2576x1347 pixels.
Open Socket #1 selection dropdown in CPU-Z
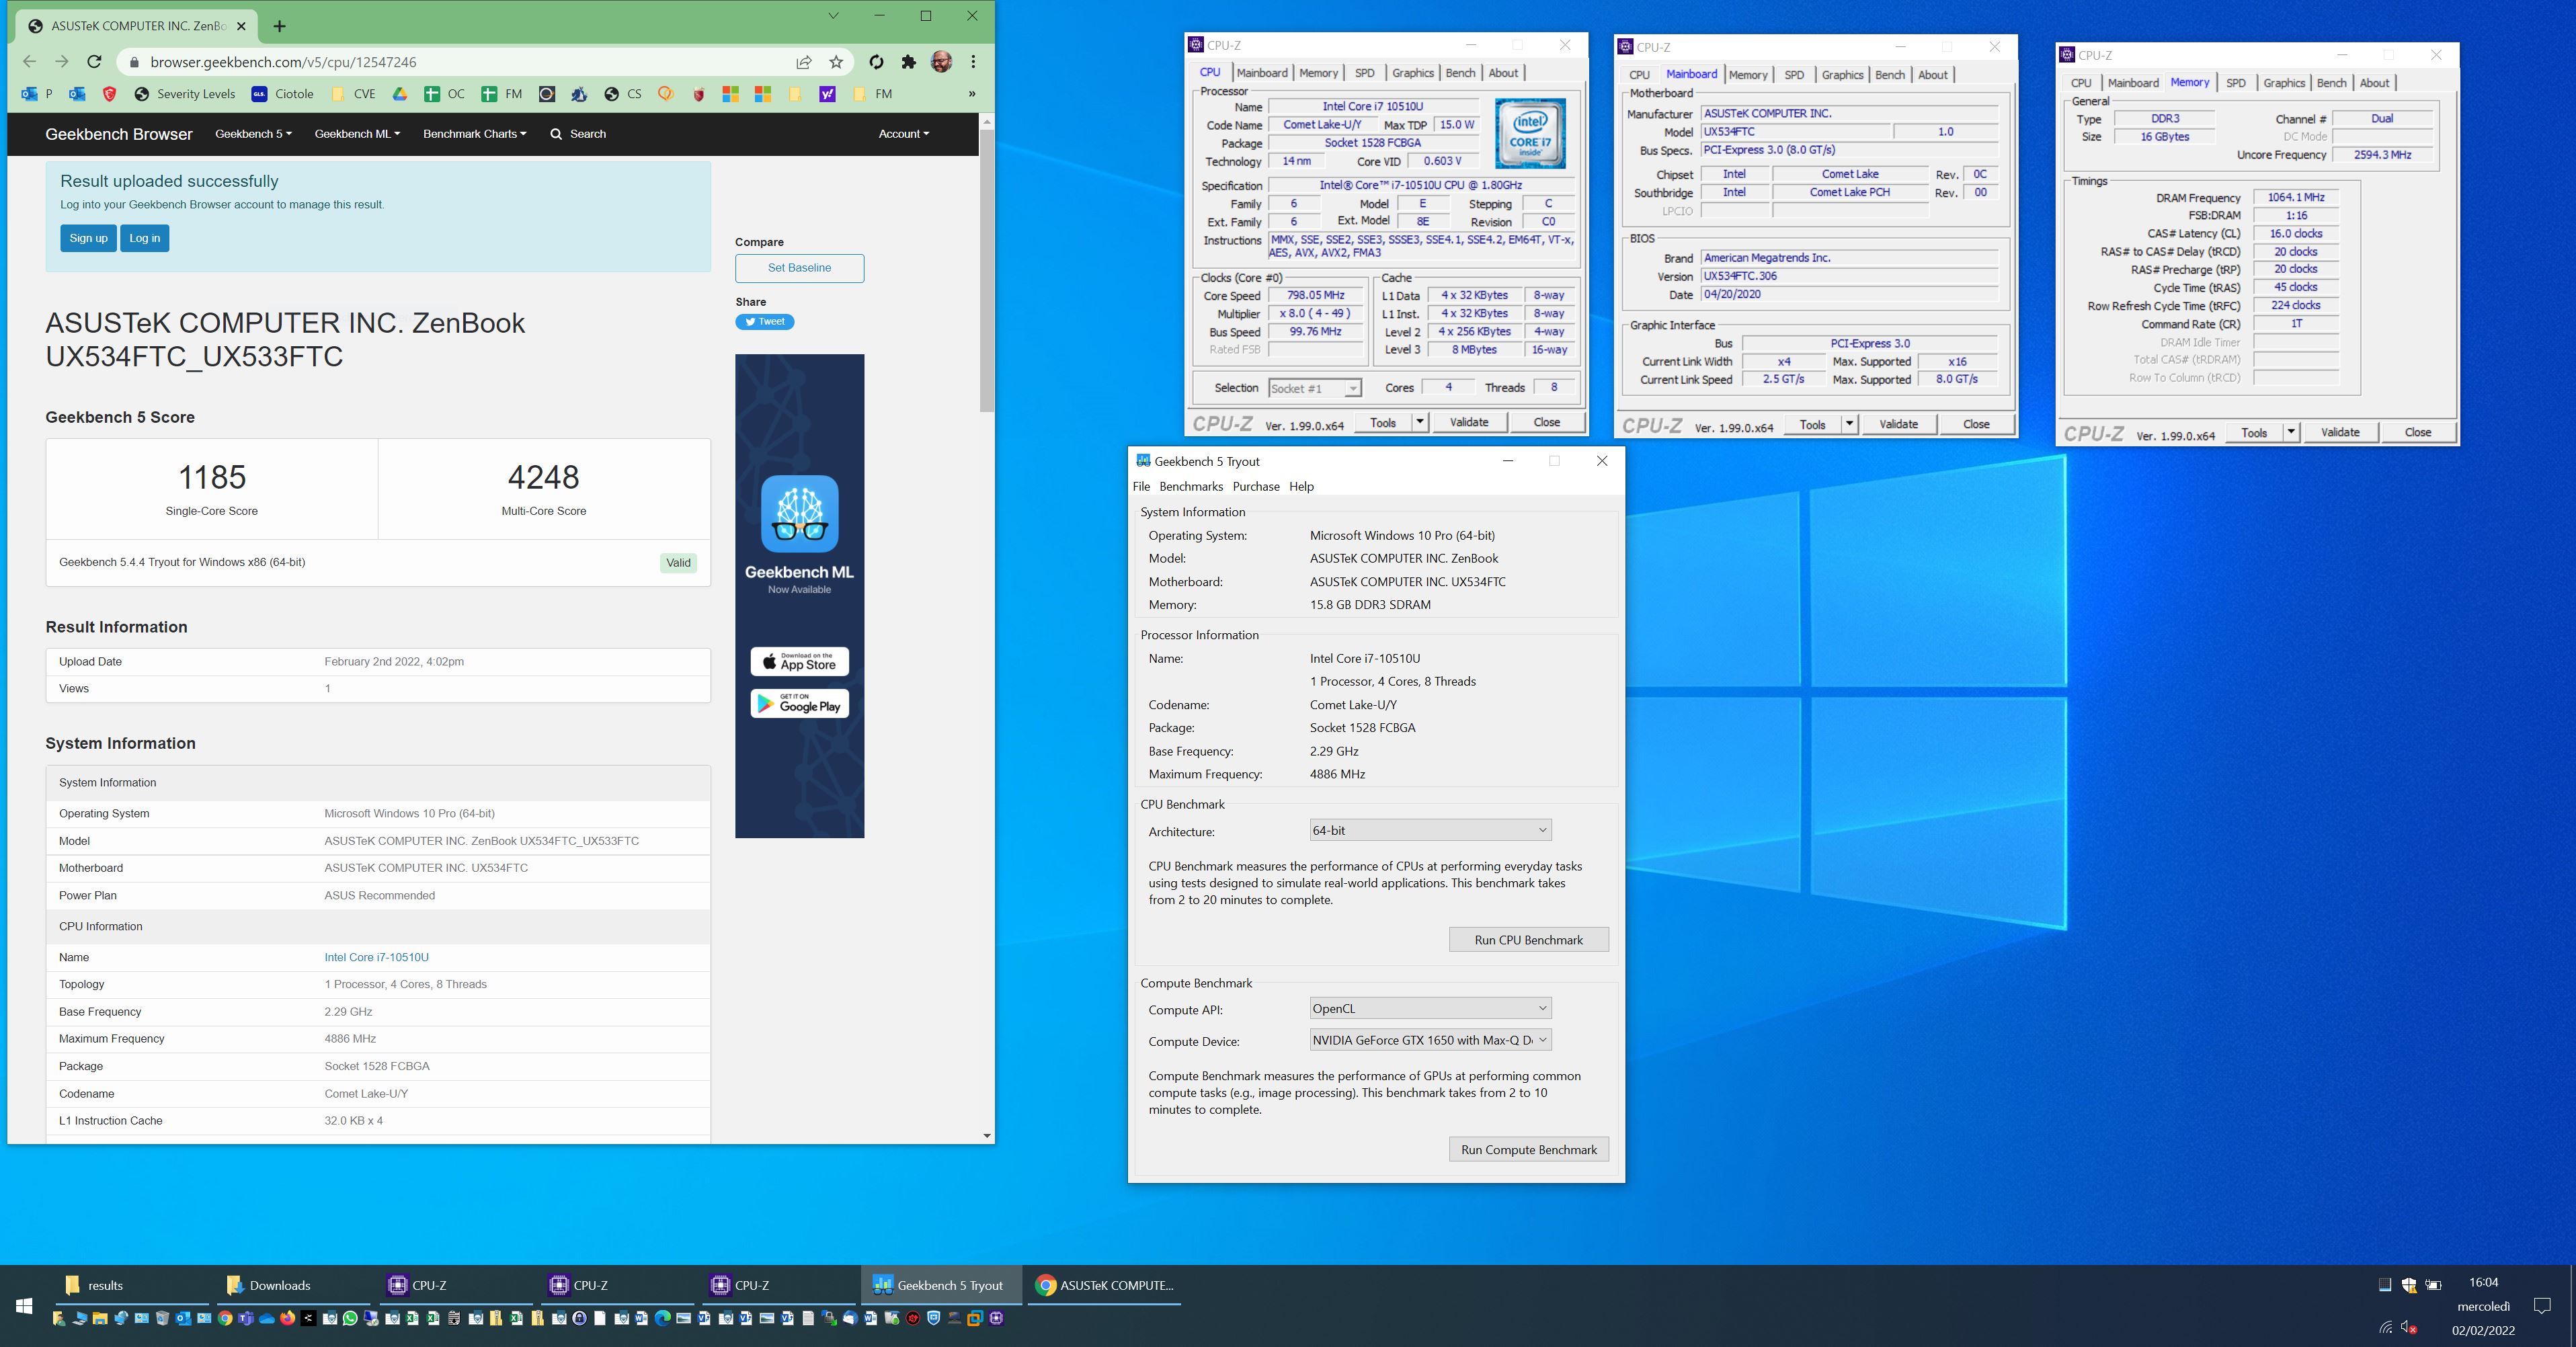(x=1314, y=388)
